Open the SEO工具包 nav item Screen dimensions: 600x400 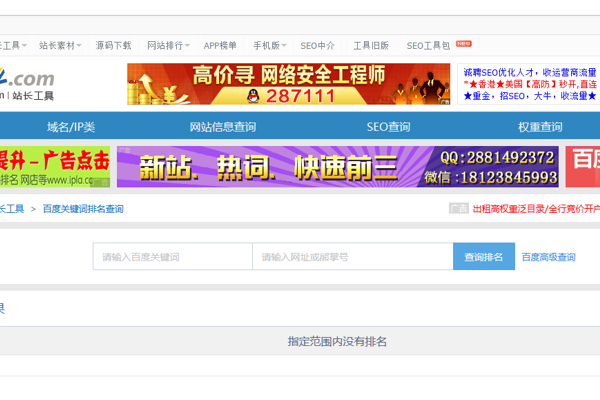(428, 46)
